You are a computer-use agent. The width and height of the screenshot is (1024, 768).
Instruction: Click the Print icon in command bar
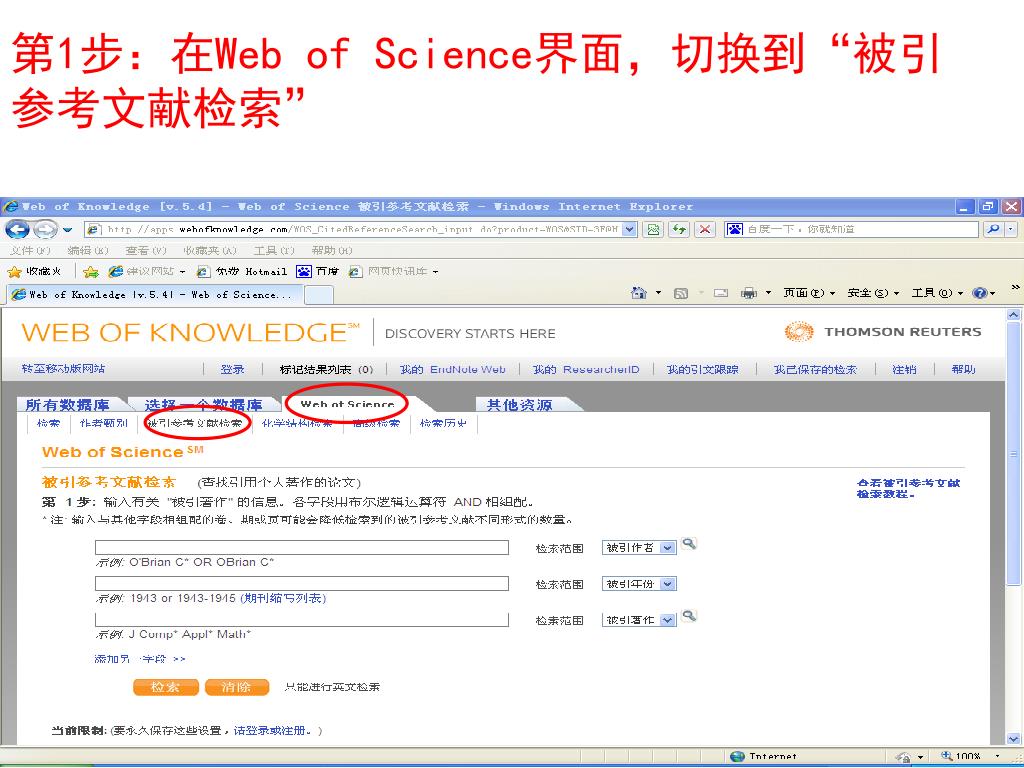[748, 293]
